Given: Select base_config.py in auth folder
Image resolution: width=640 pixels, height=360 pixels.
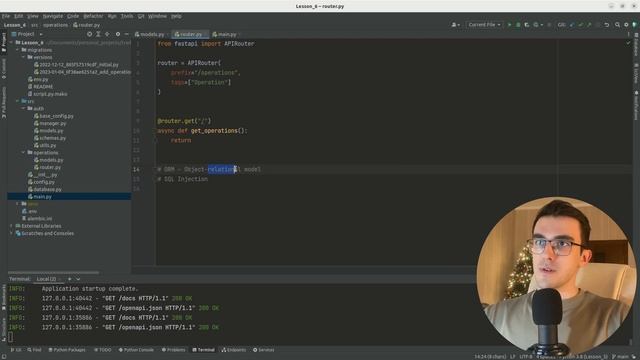Looking at the screenshot, I should click(53, 116).
